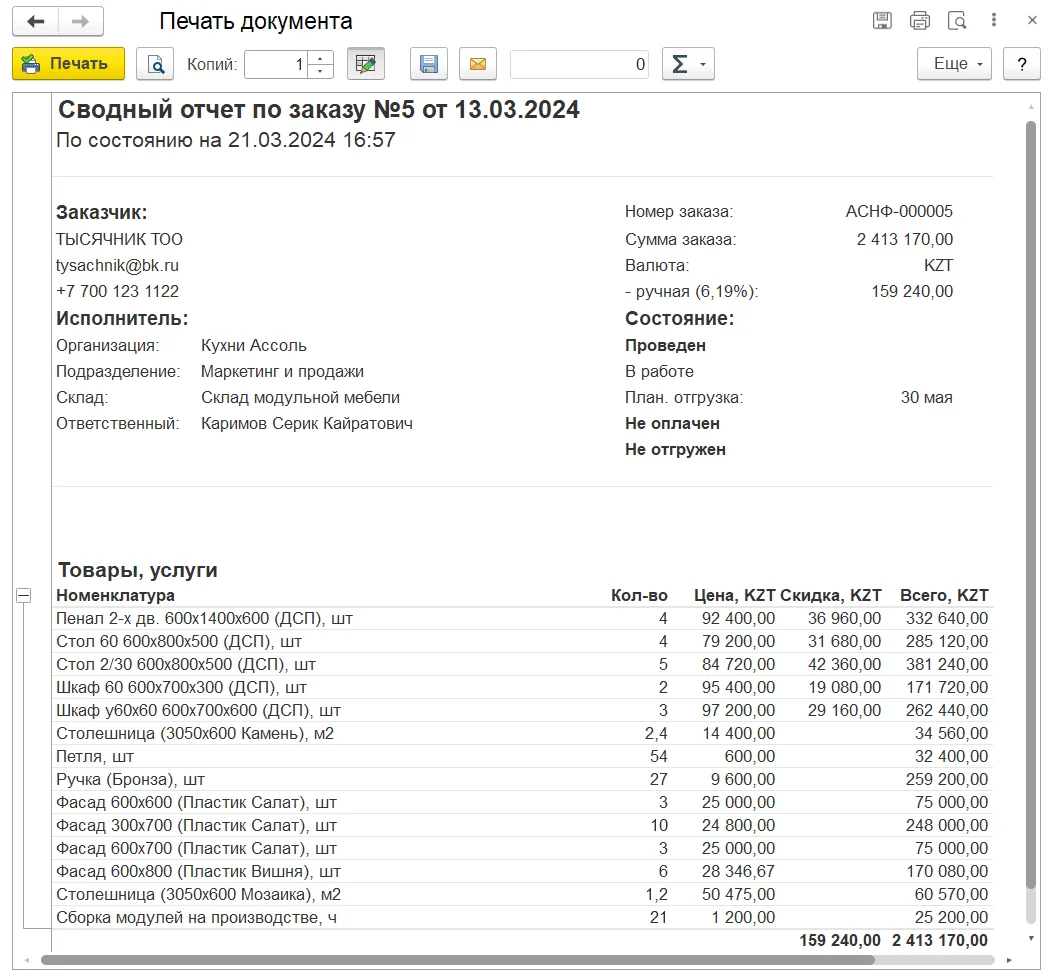Select order number АСНФ-000005
Image resolution: width=1052 pixels, height=978 pixels.
[899, 211]
